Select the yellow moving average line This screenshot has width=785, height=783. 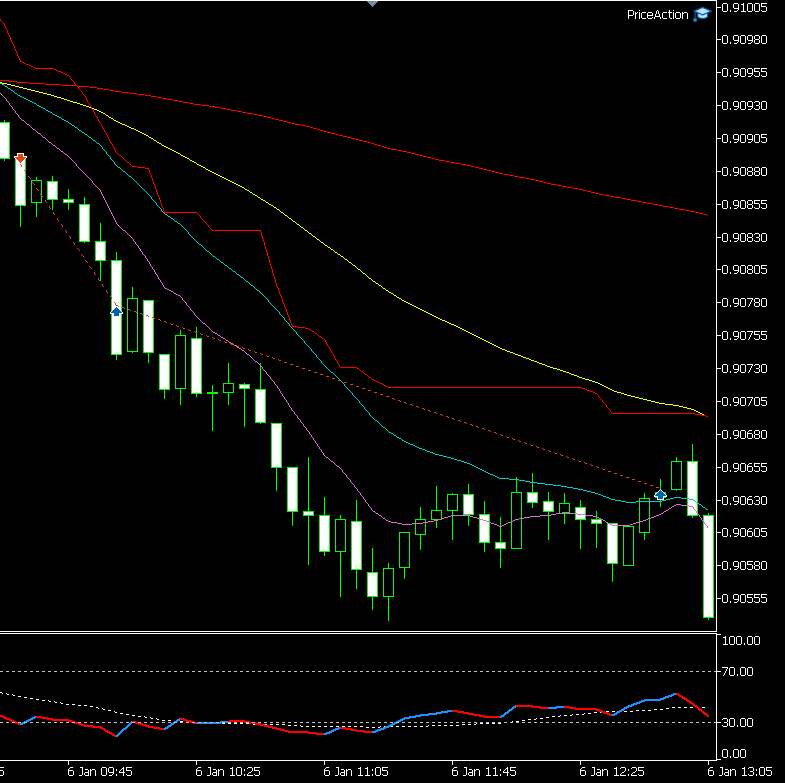click(400, 299)
